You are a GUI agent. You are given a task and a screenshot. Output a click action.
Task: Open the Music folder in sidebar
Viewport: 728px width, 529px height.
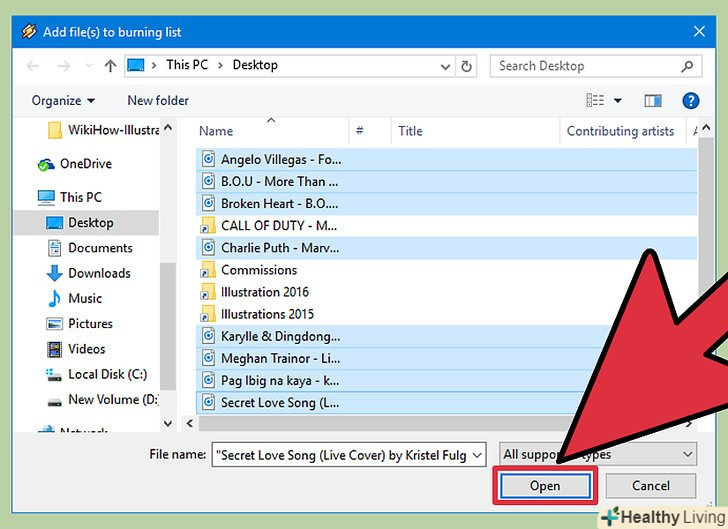pyautogui.click(x=84, y=298)
